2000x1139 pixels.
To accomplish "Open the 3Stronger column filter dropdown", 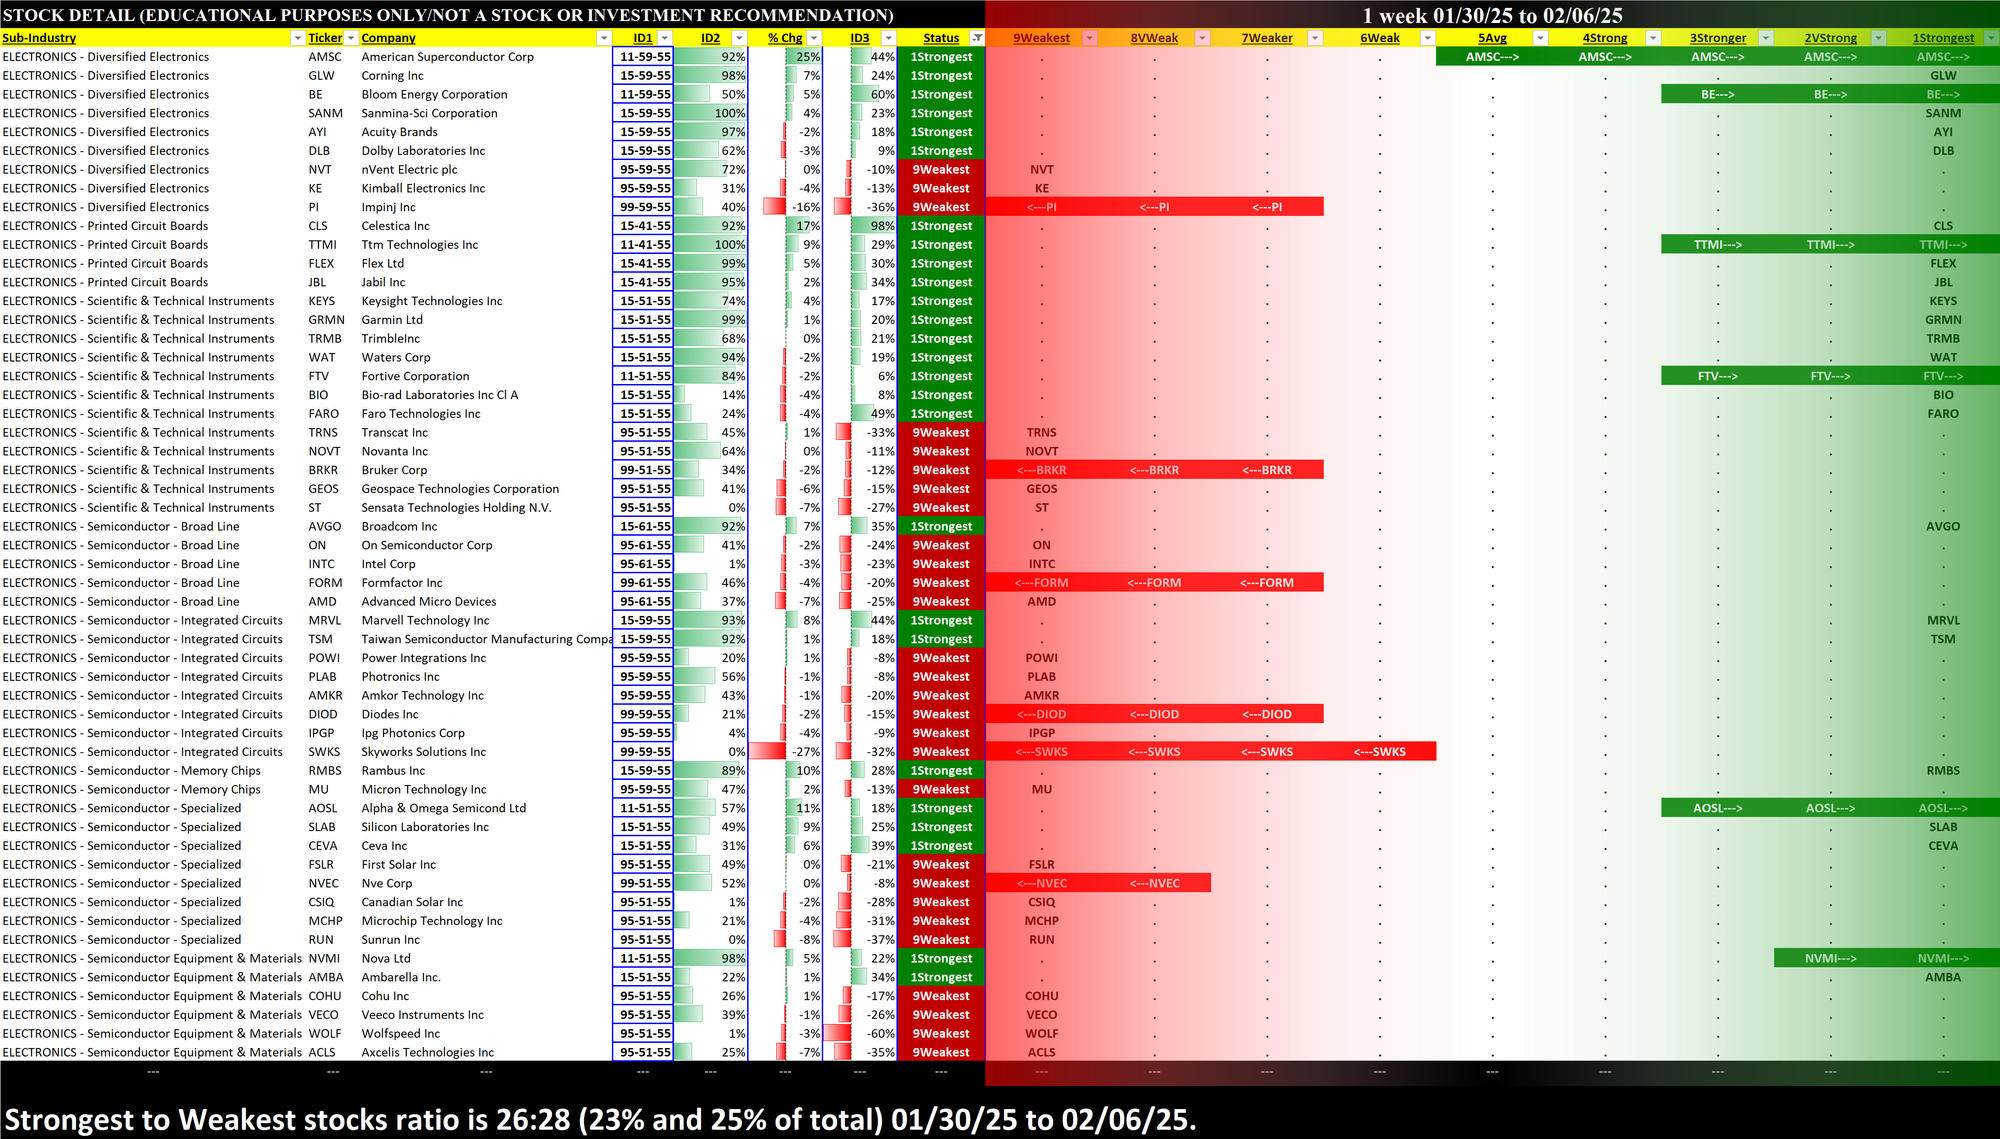I will point(1765,38).
